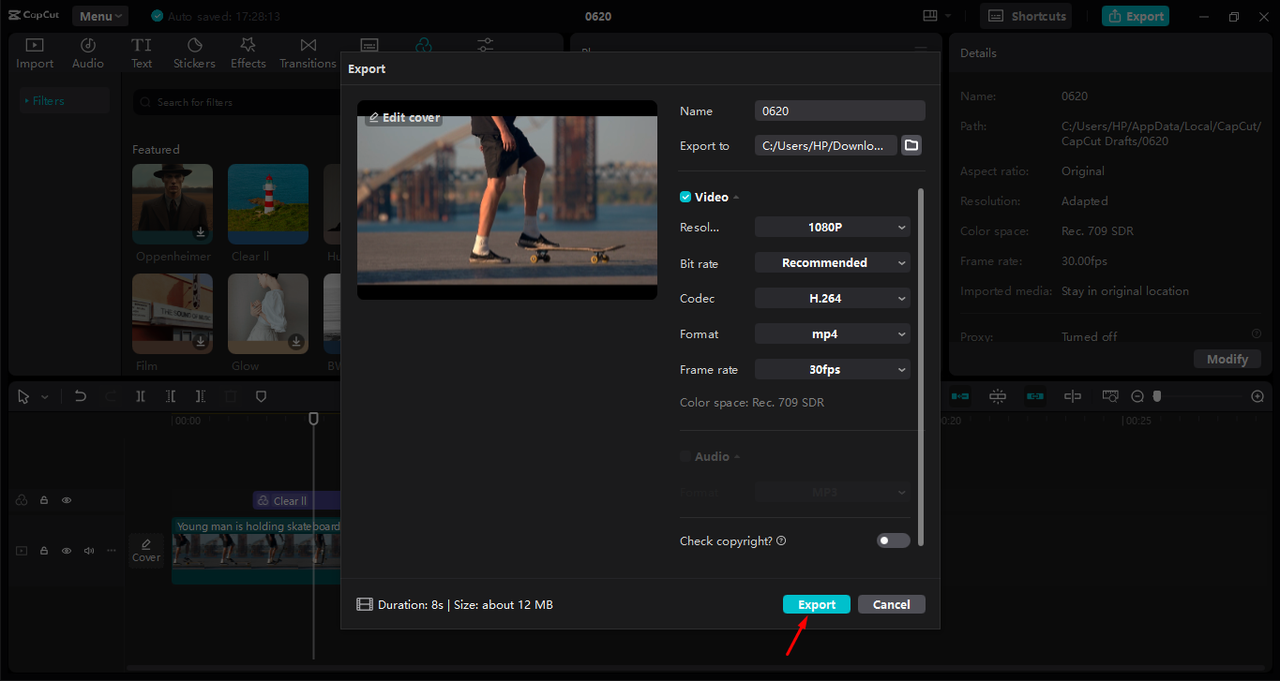Open the Frame rate dropdown showing 30fps
The image size is (1280, 681).
click(x=832, y=369)
